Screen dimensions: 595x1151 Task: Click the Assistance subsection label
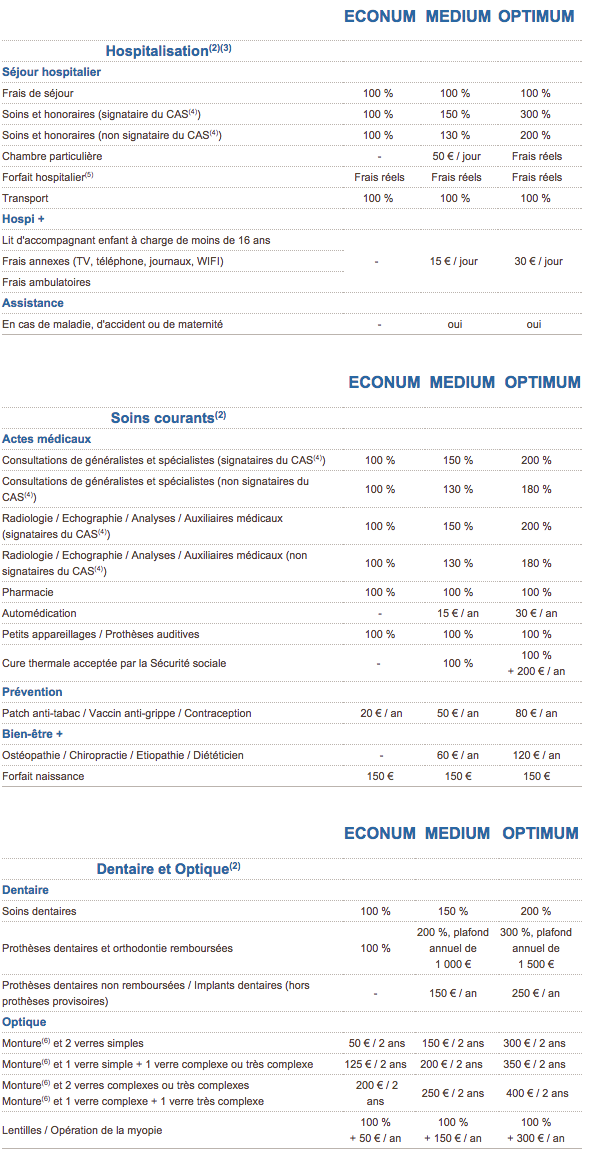pos(33,302)
